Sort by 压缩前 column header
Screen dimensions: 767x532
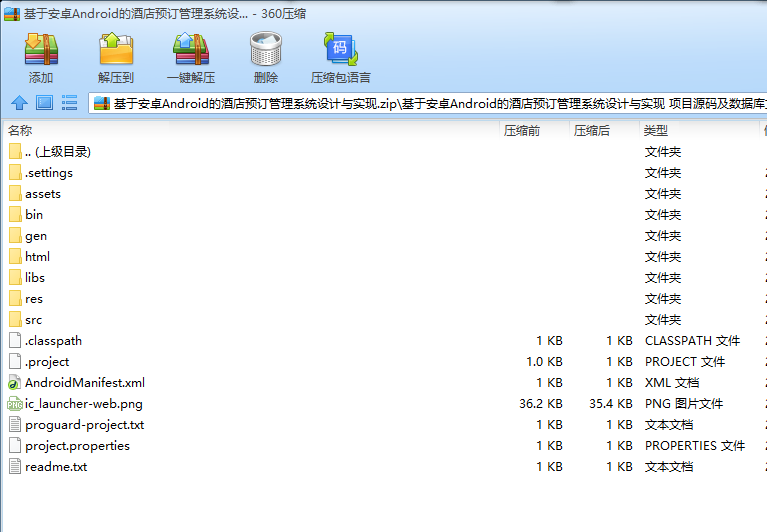click(x=522, y=131)
